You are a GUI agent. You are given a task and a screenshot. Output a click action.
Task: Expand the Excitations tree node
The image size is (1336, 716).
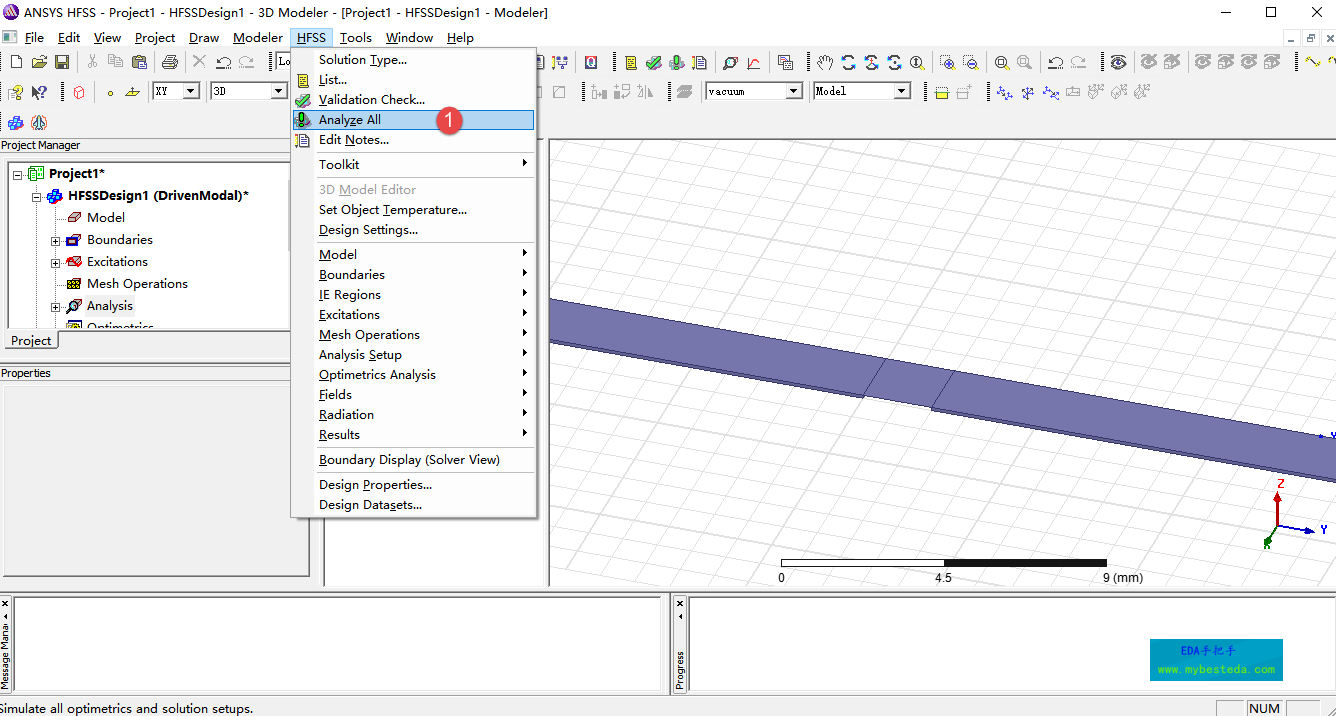click(x=57, y=262)
